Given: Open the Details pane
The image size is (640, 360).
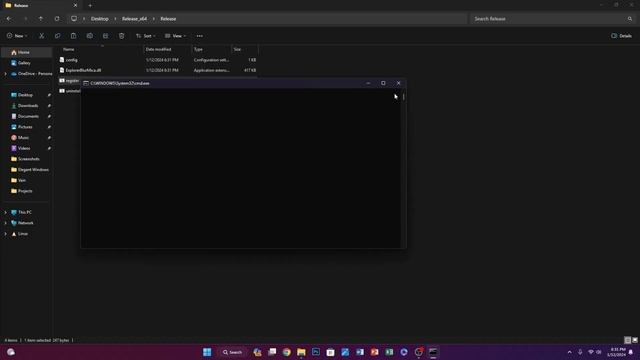Looking at the screenshot, I should pos(621,36).
